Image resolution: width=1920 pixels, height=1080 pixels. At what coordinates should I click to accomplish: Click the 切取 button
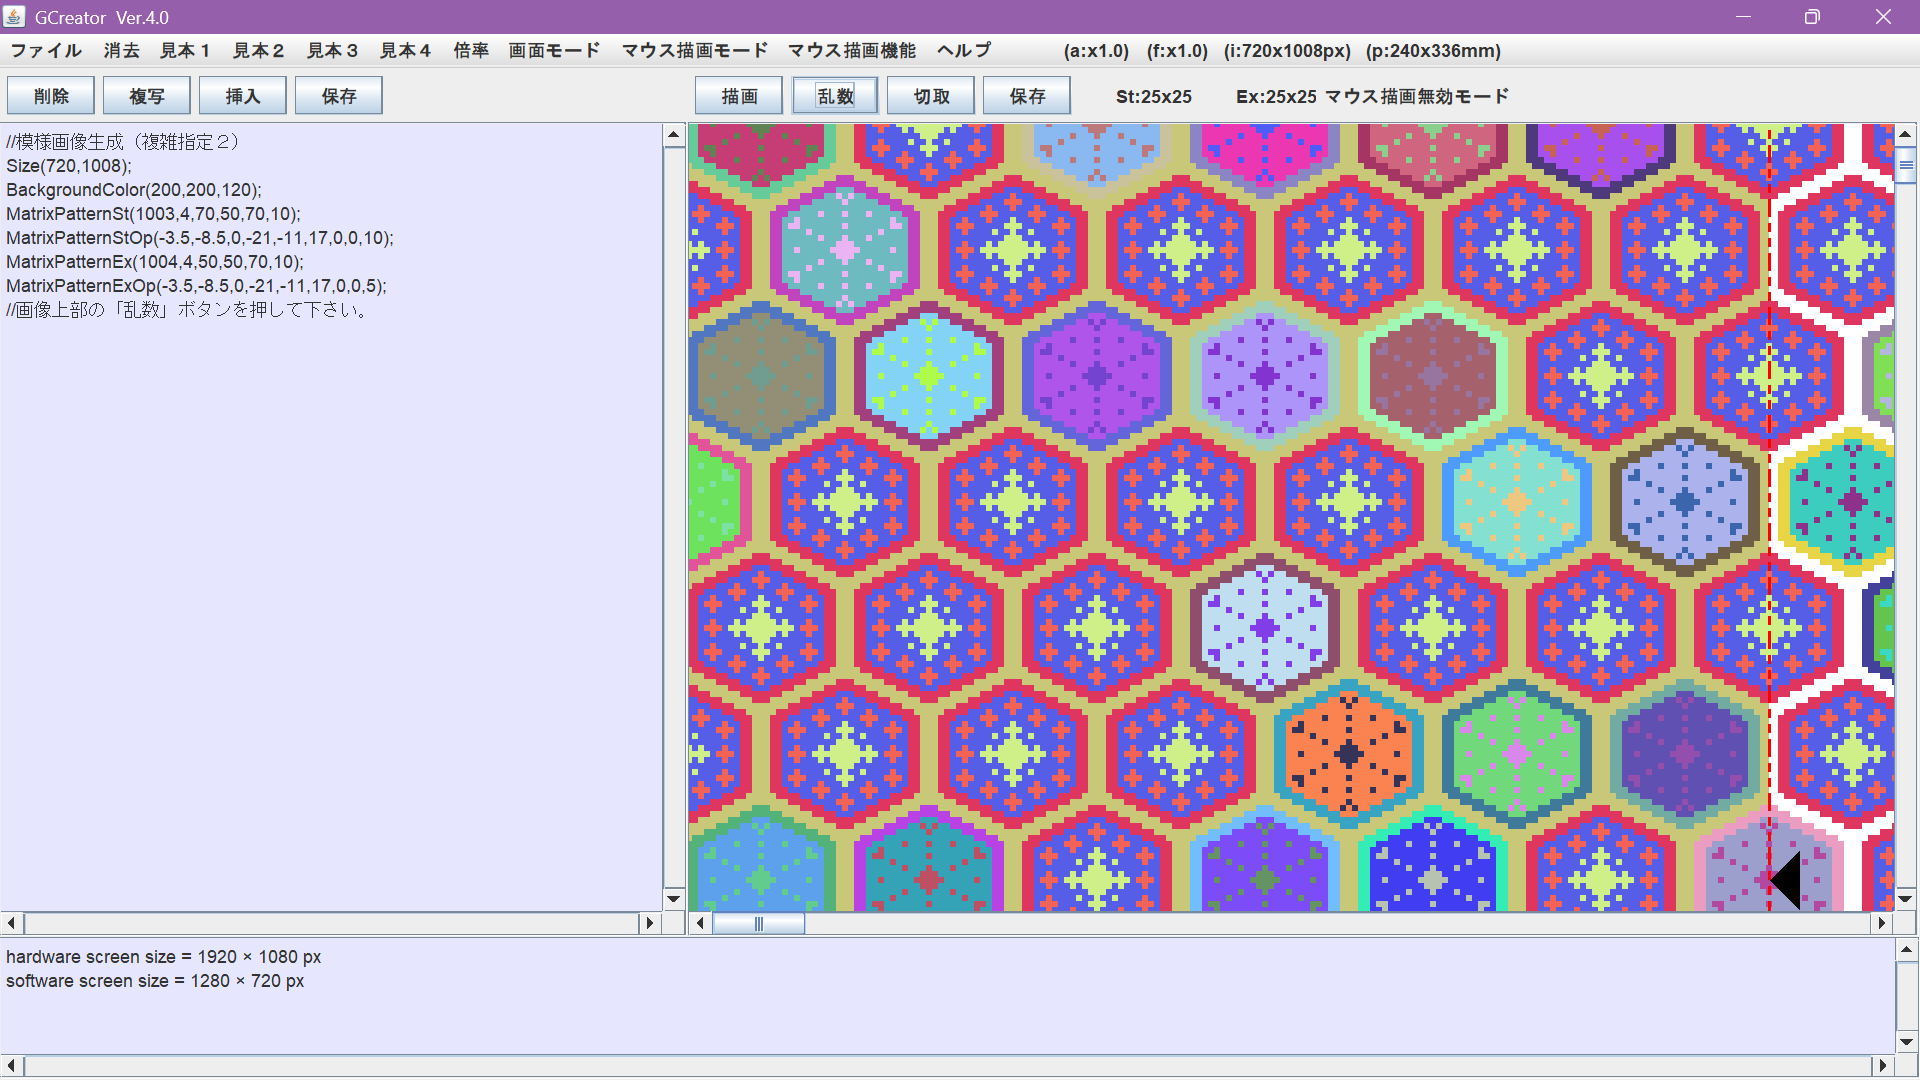pyautogui.click(x=931, y=96)
